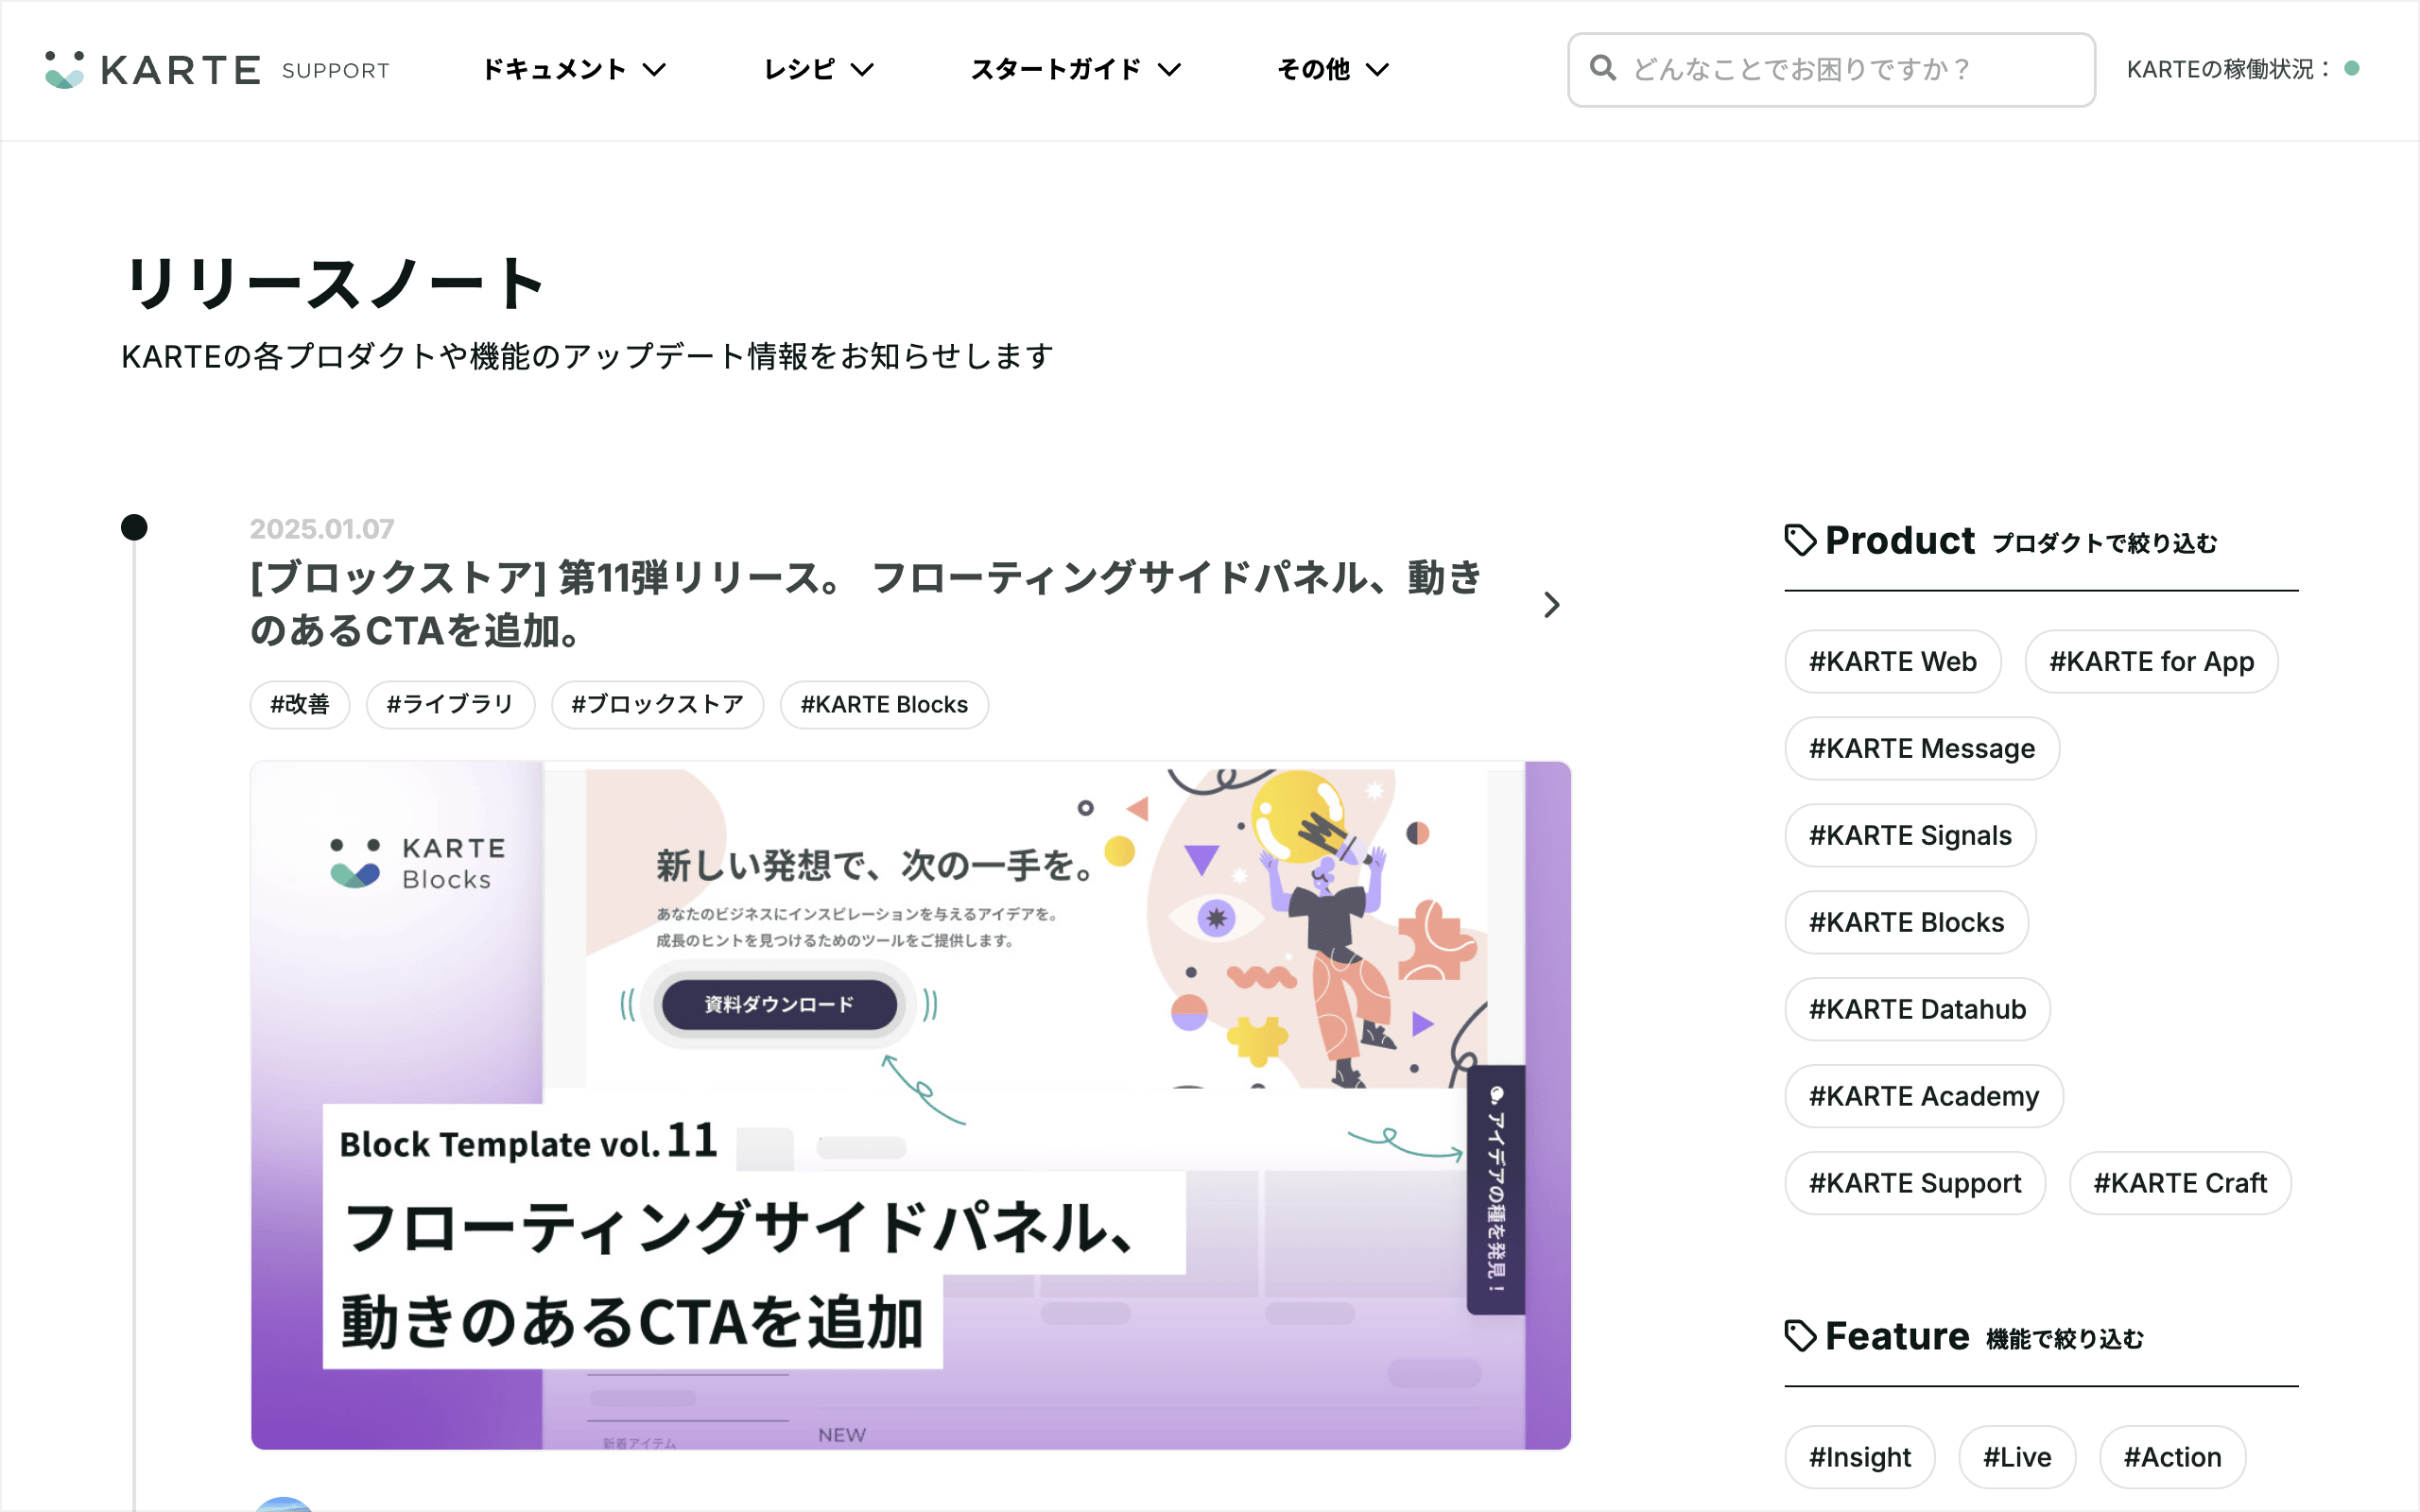Expand the ドキュメント dropdown menu
Screen dimensions: 2420x1512
(573, 70)
